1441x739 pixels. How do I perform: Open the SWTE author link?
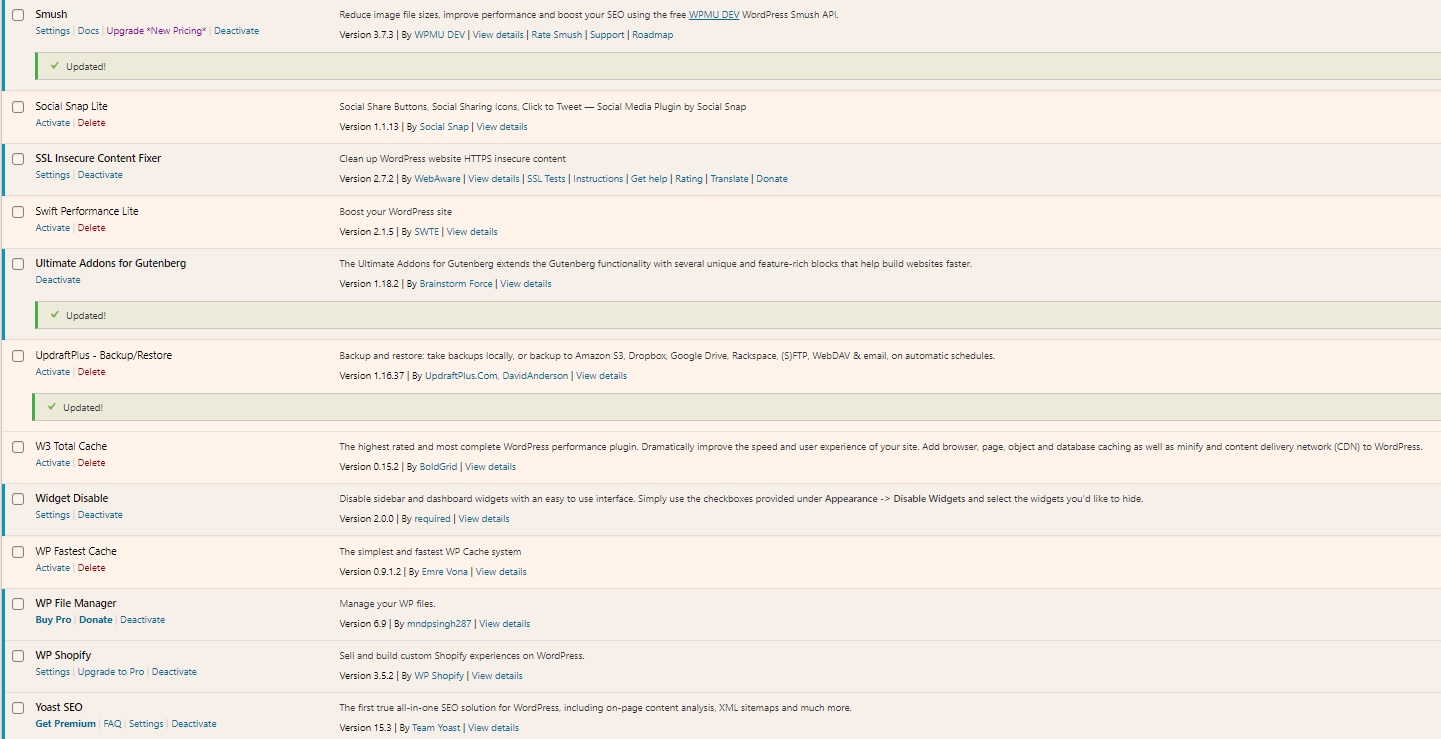pos(427,232)
